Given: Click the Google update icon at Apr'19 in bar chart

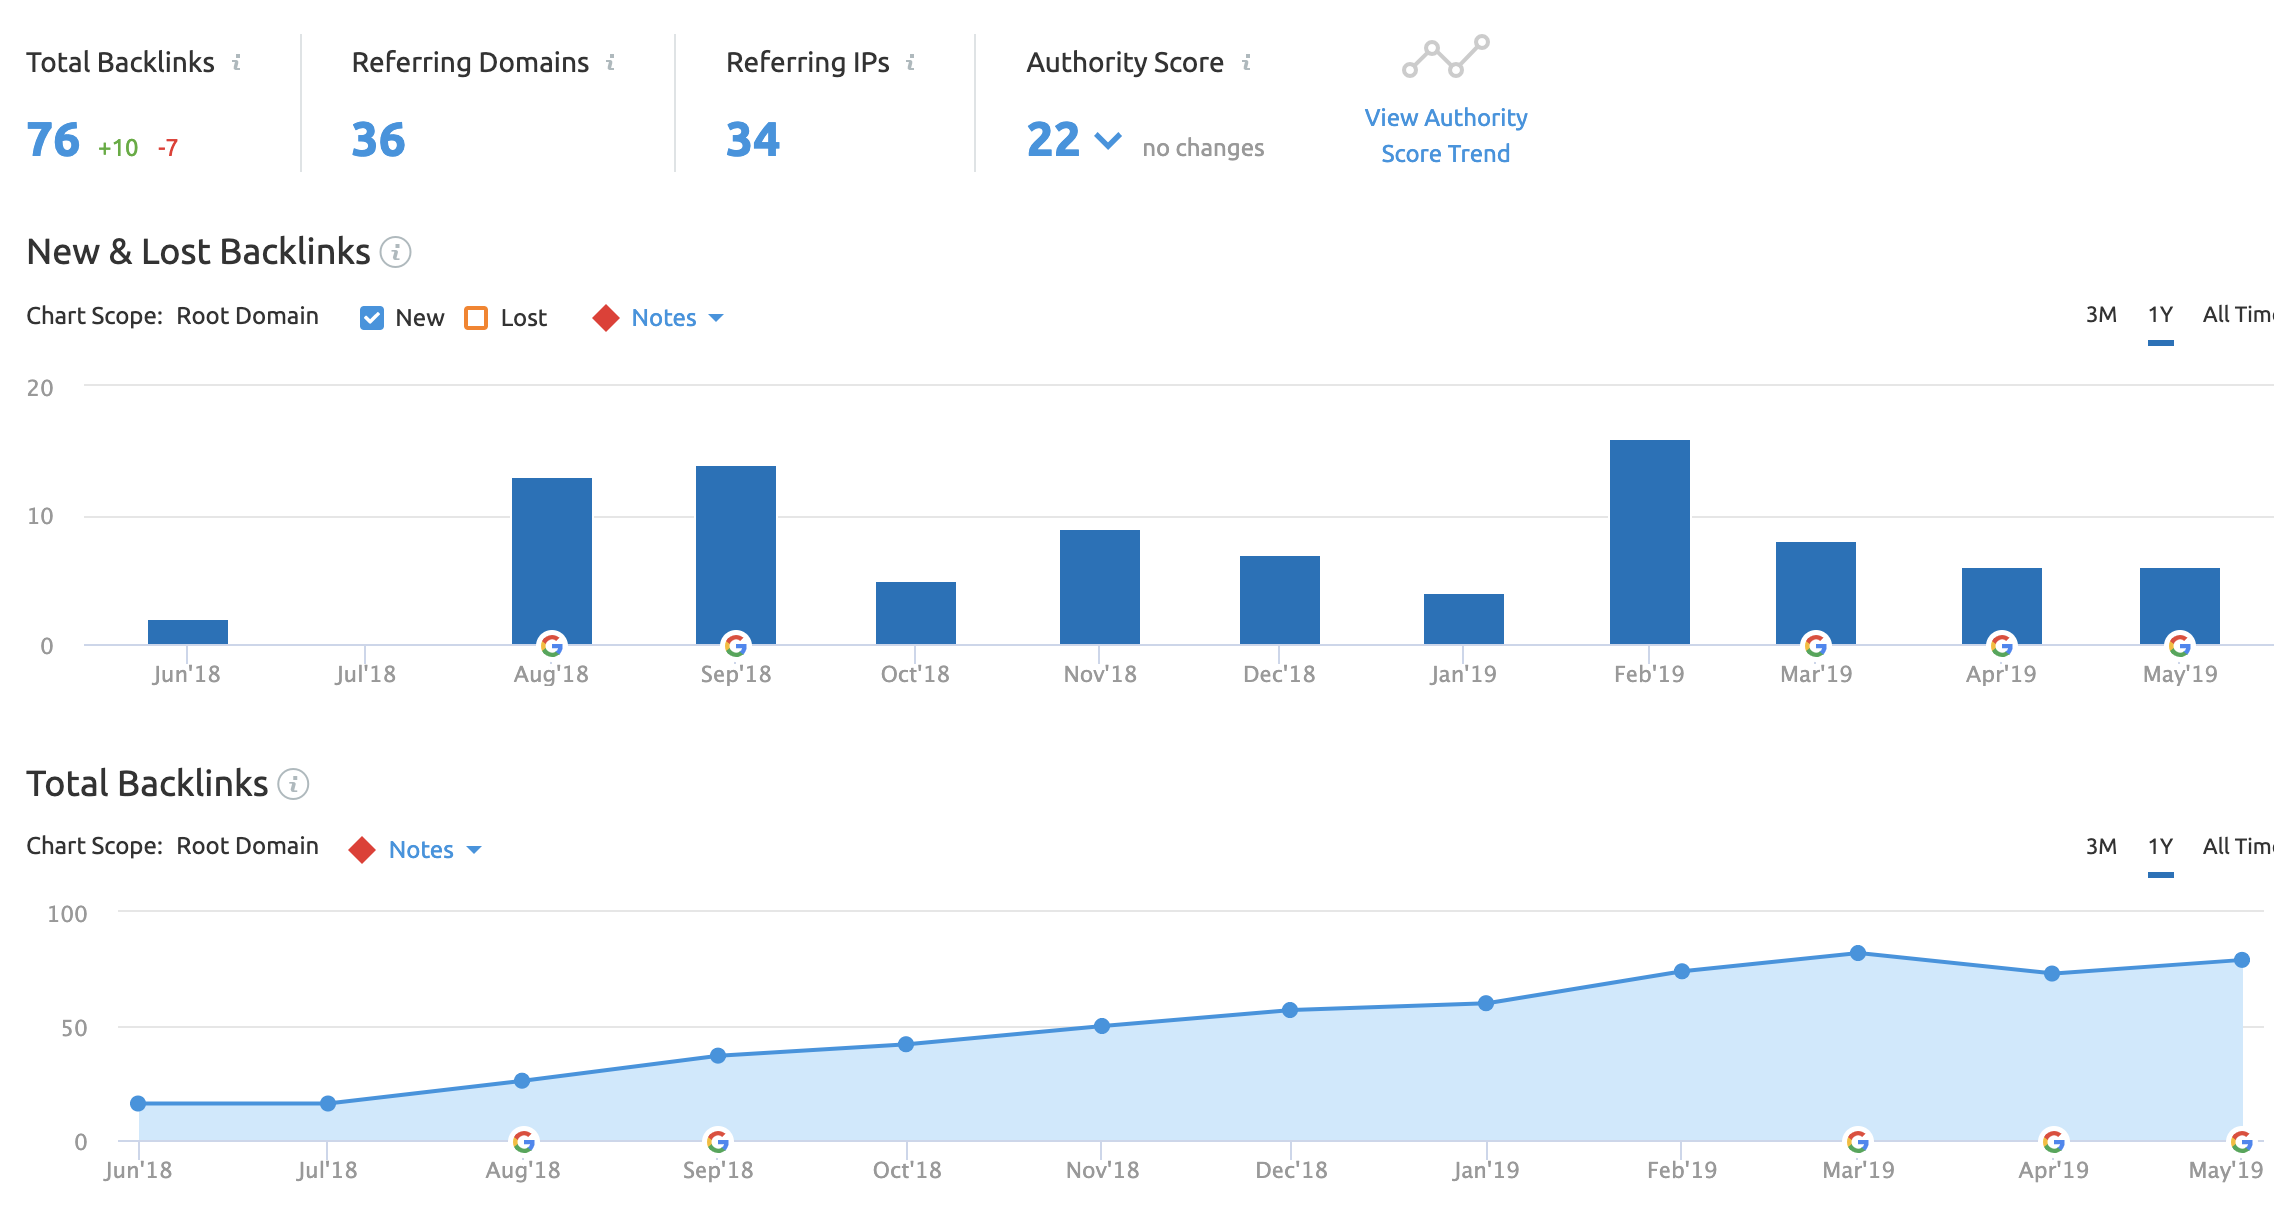Looking at the screenshot, I should point(2002,645).
